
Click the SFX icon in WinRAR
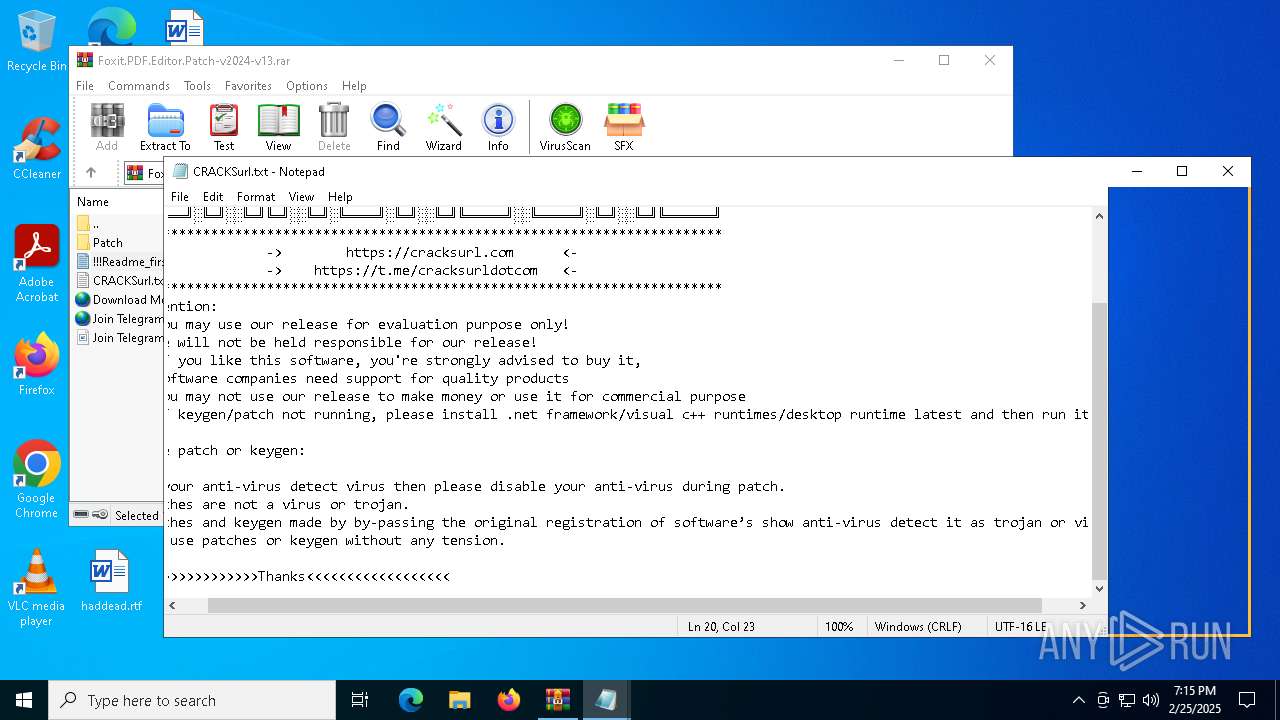tap(623, 127)
